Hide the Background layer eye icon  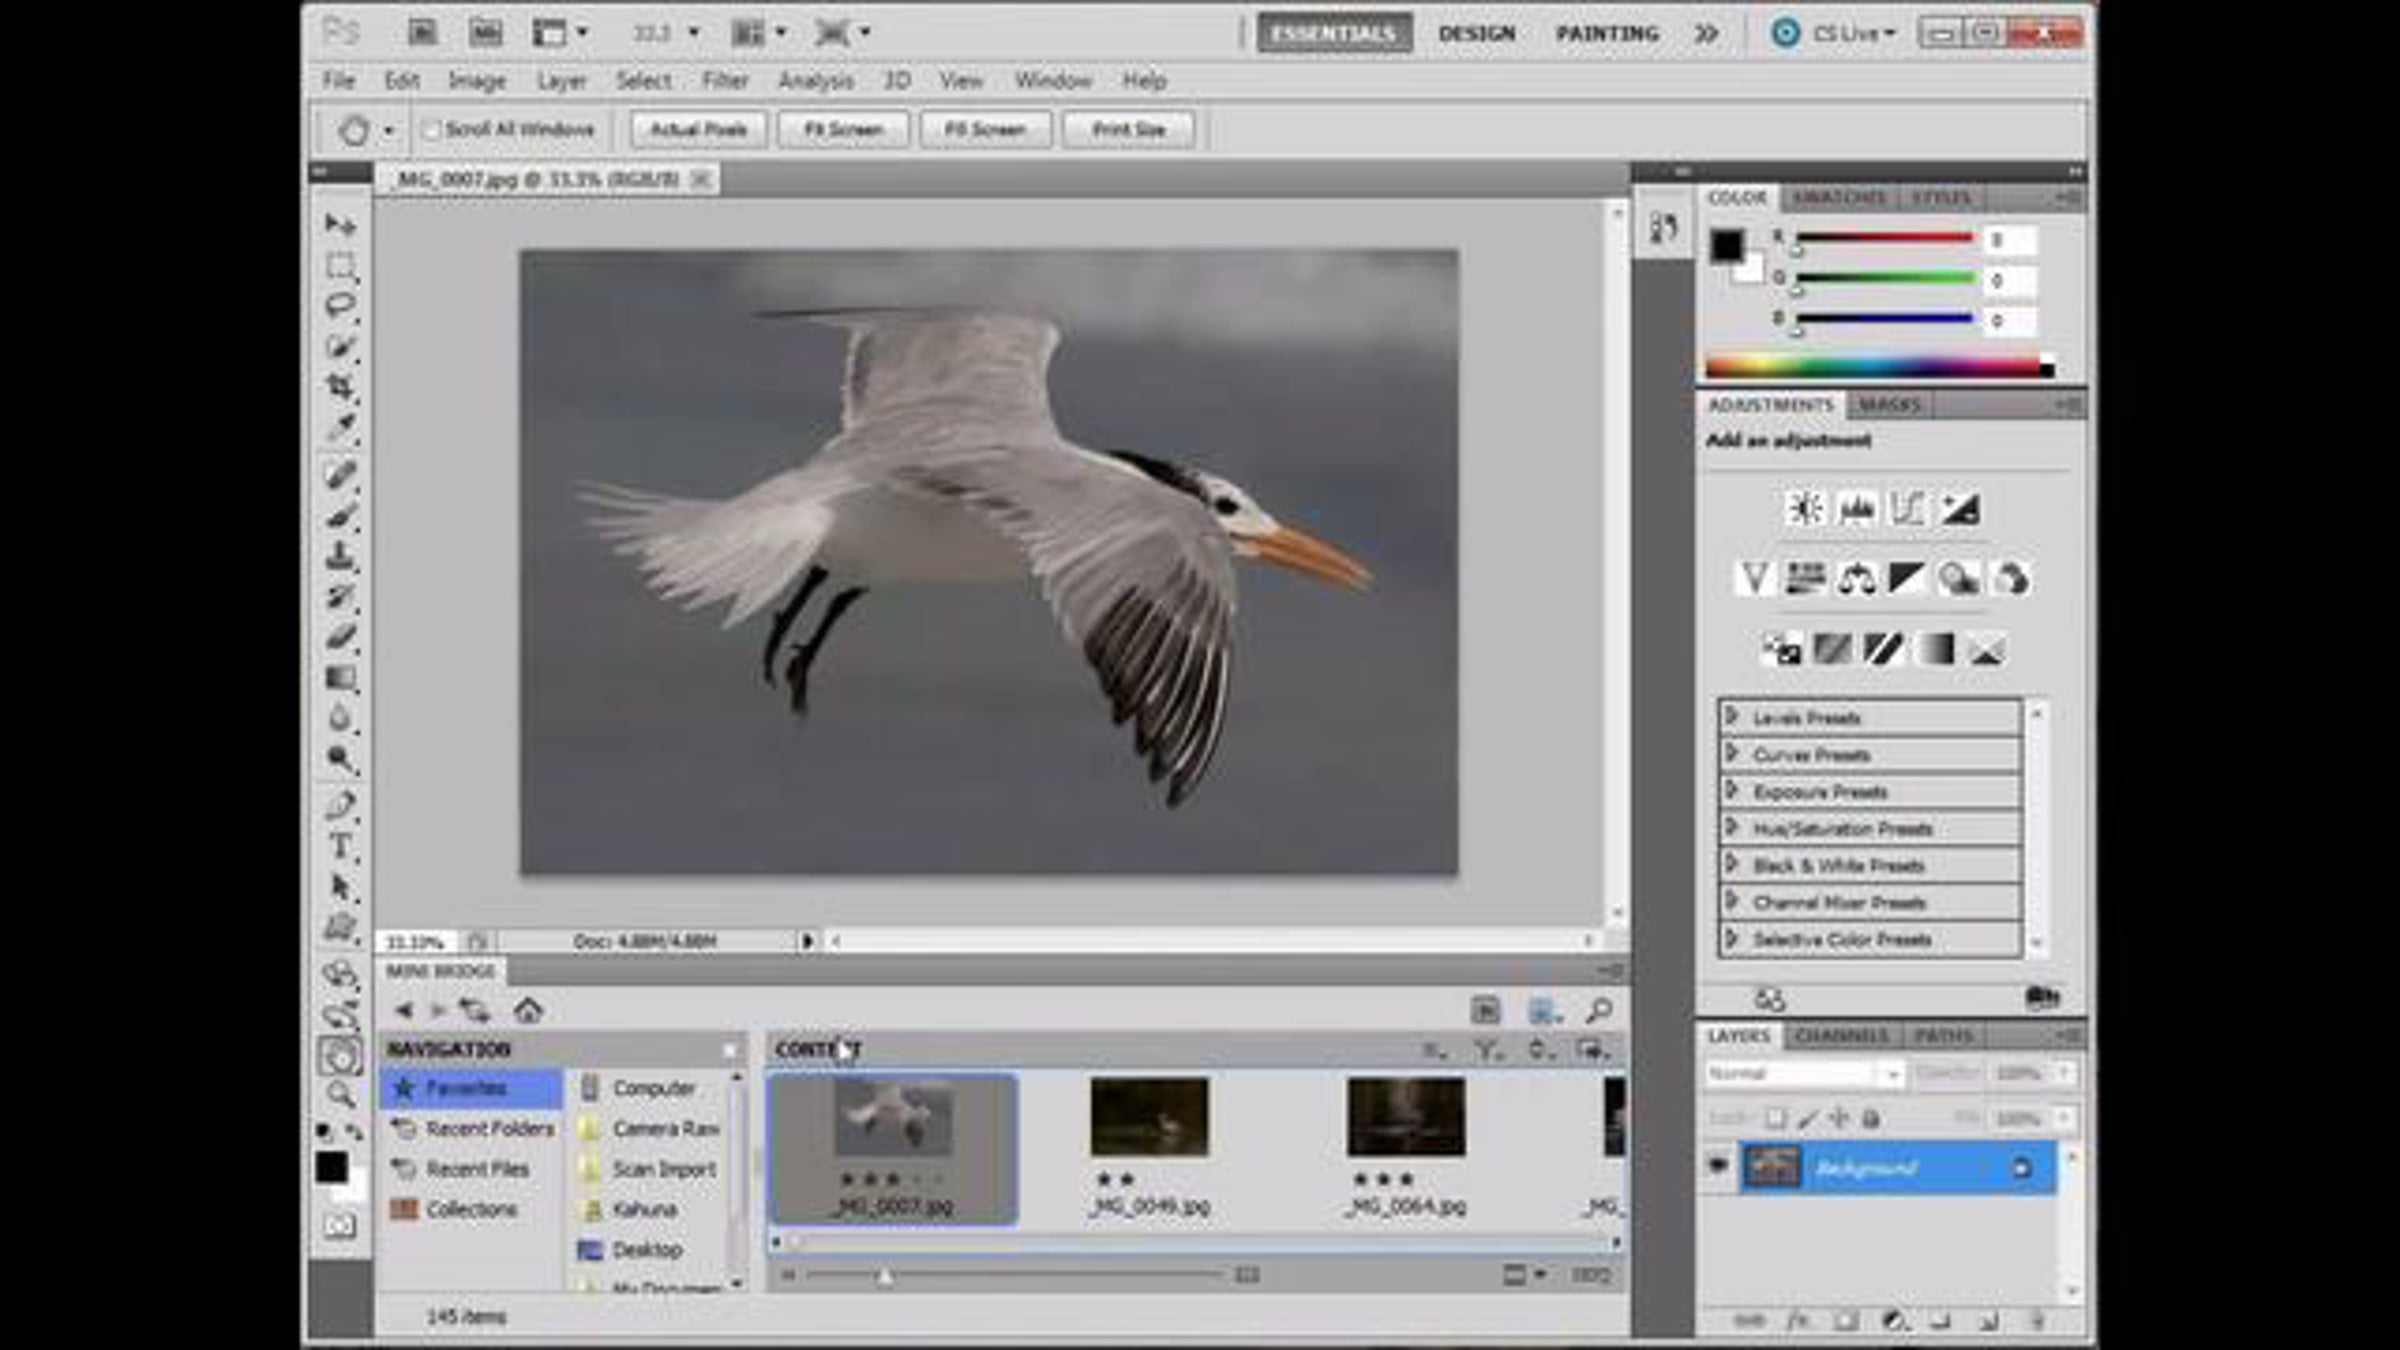pyautogui.click(x=1718, y=1166)
